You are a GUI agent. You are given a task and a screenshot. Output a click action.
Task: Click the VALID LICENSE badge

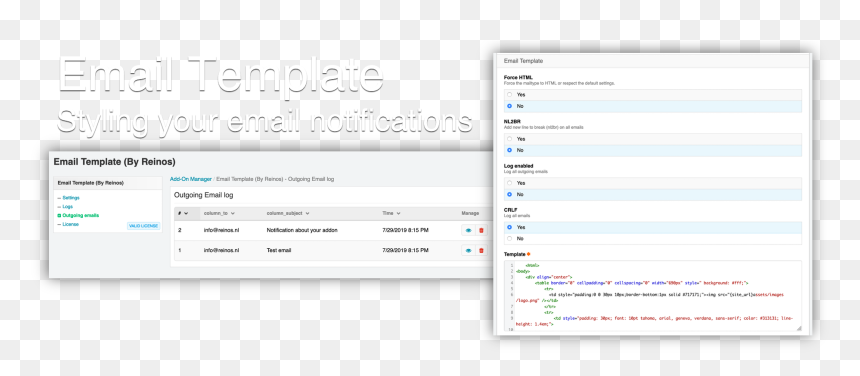click(x=144, y=226)
